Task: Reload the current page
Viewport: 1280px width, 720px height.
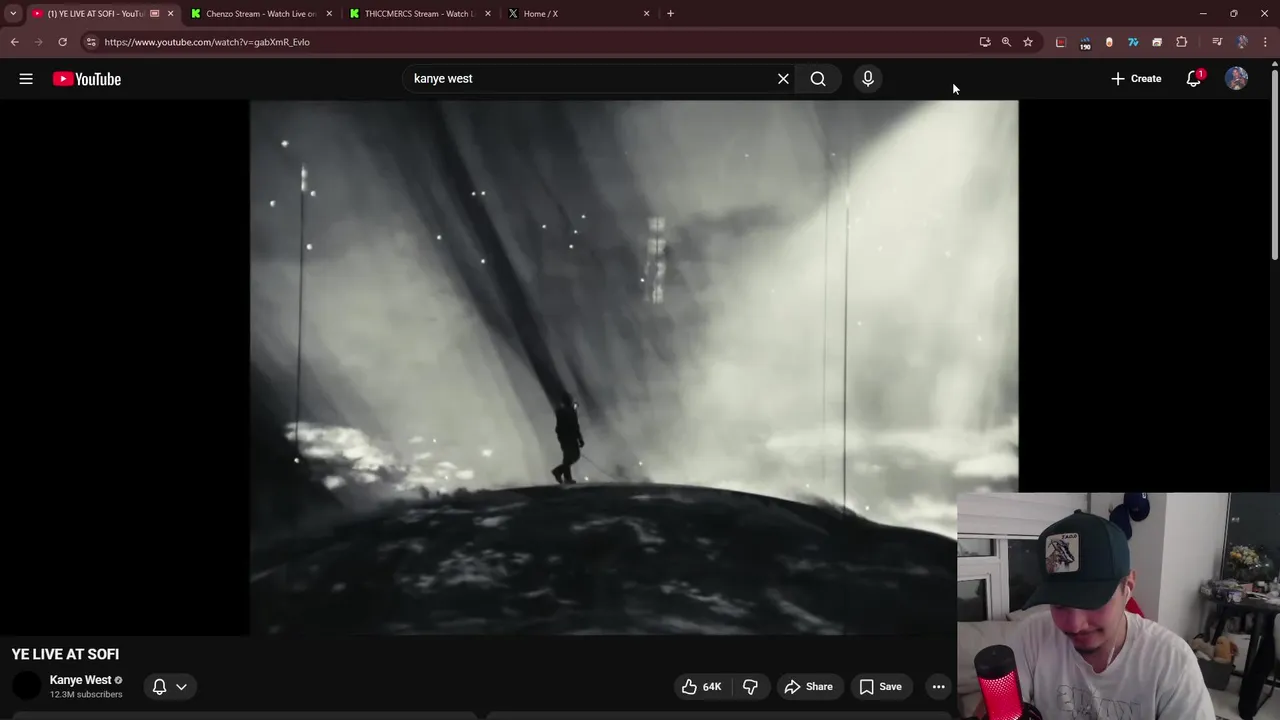Action: tap(62, 42)
